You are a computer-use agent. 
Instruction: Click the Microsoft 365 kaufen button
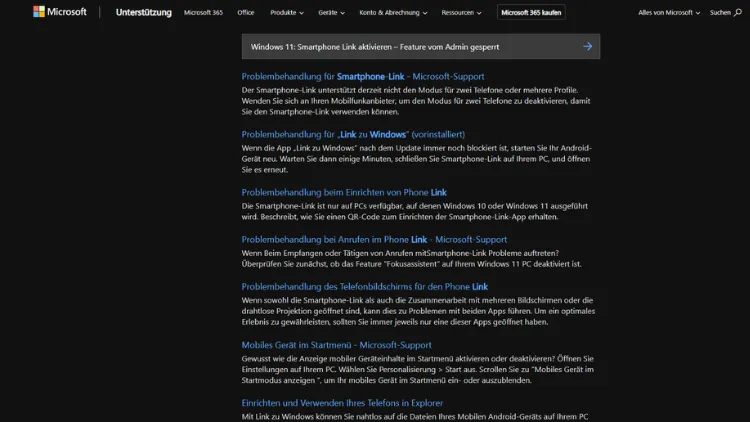coord(531,12)
